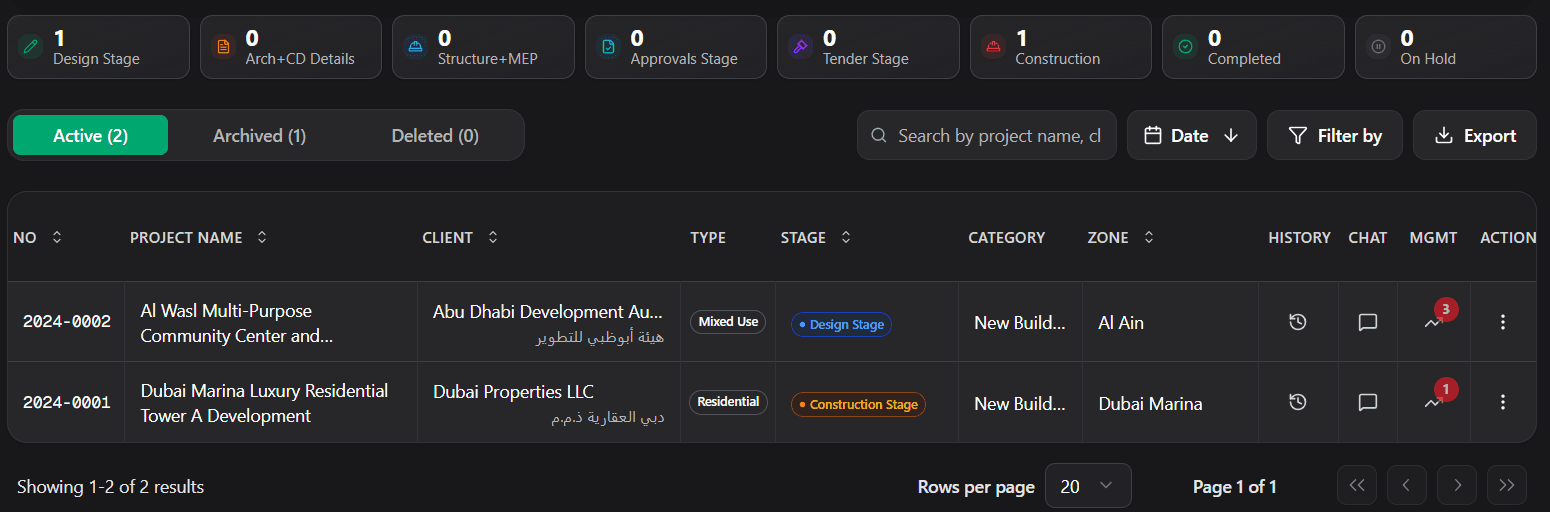The image size is (1550, 512).
Task: Click the Design Stage pencil icon
Action: pyautogui.click(x=30, y=46)
